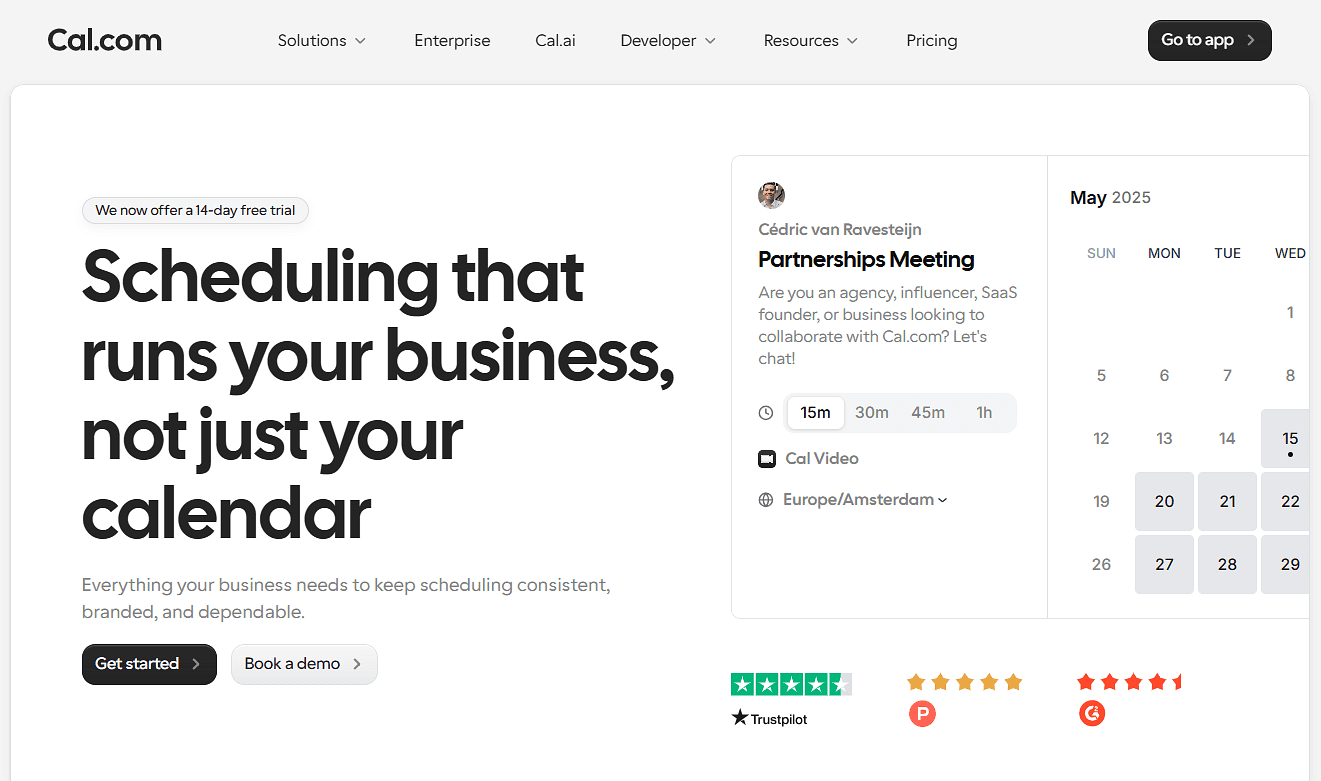Click the G2 red circle icon
The width and height of the screenshot is (1321, 781).
click(1092, 713)
